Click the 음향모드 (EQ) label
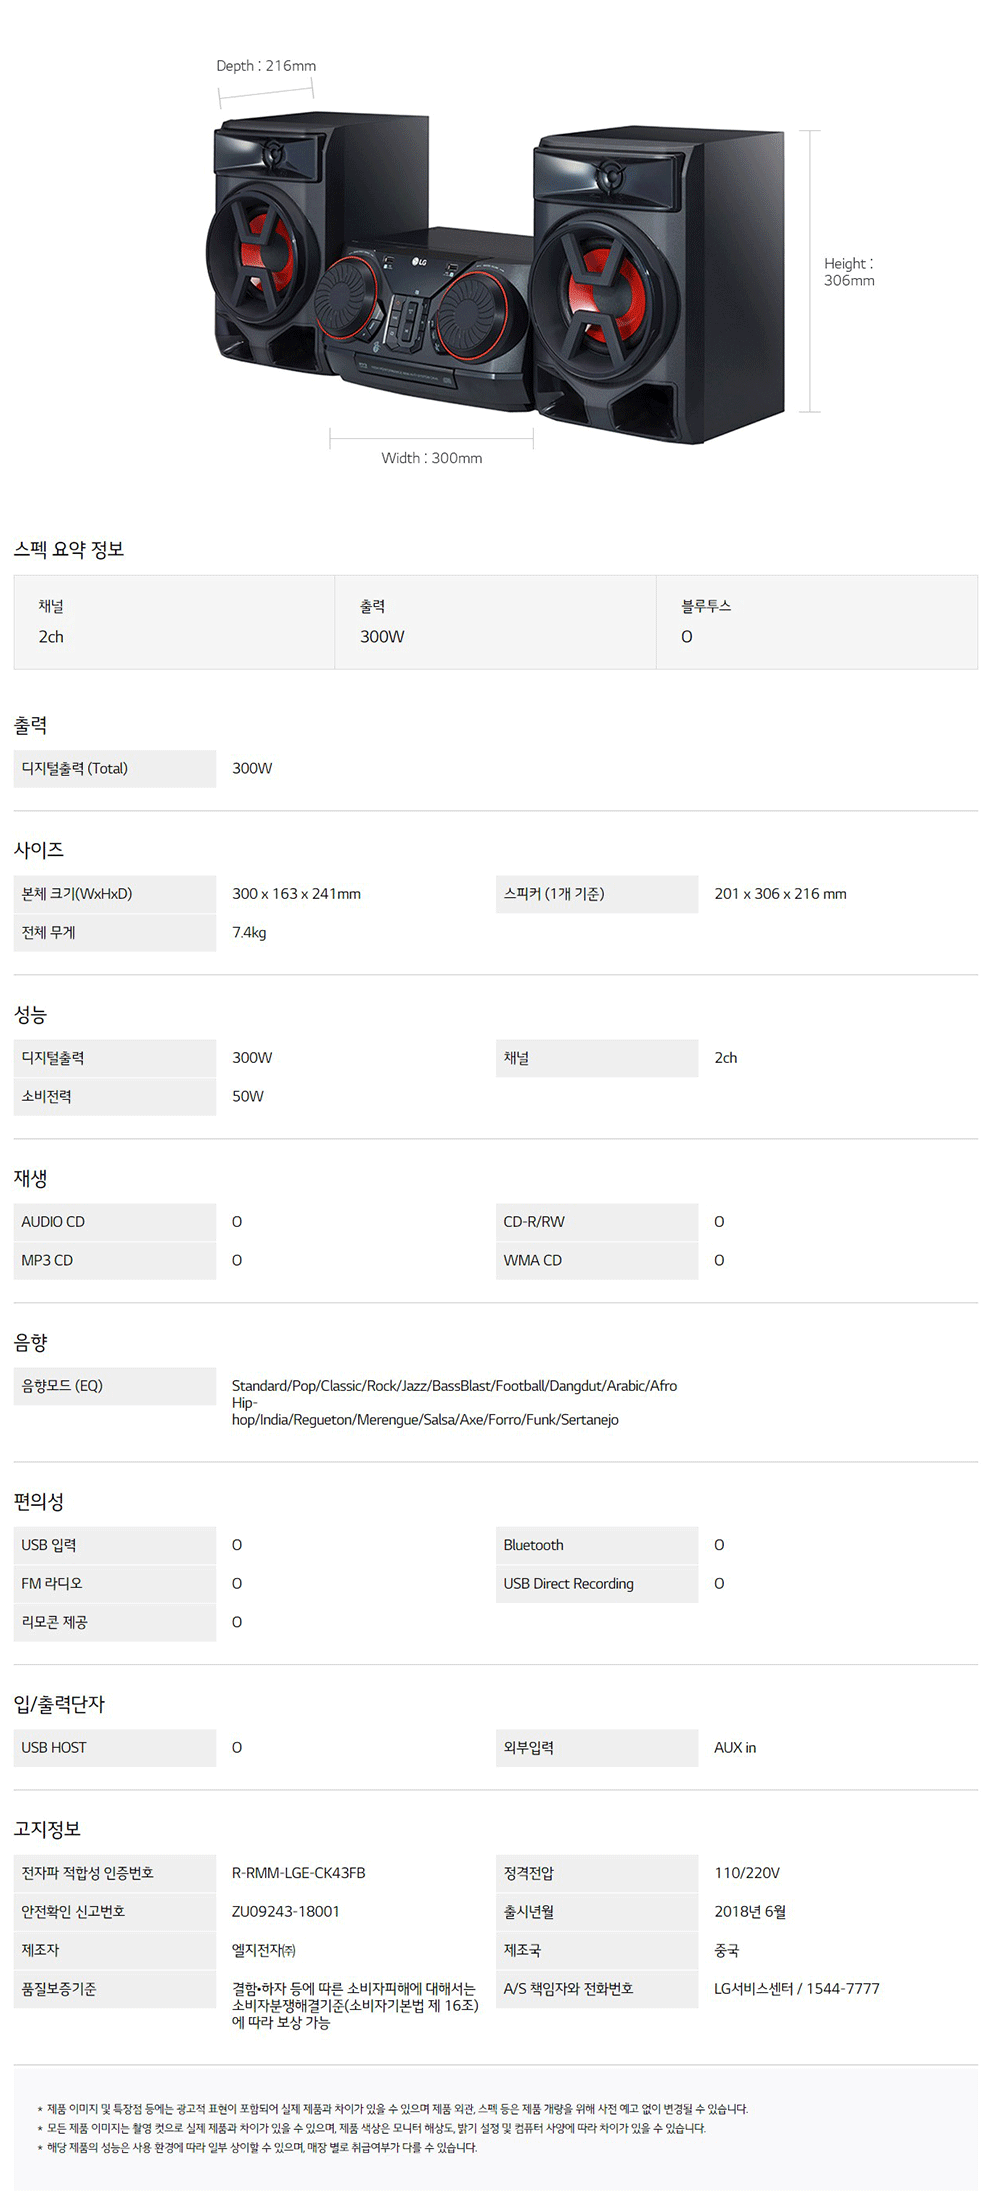1000x2198 pixels. 62,1386
